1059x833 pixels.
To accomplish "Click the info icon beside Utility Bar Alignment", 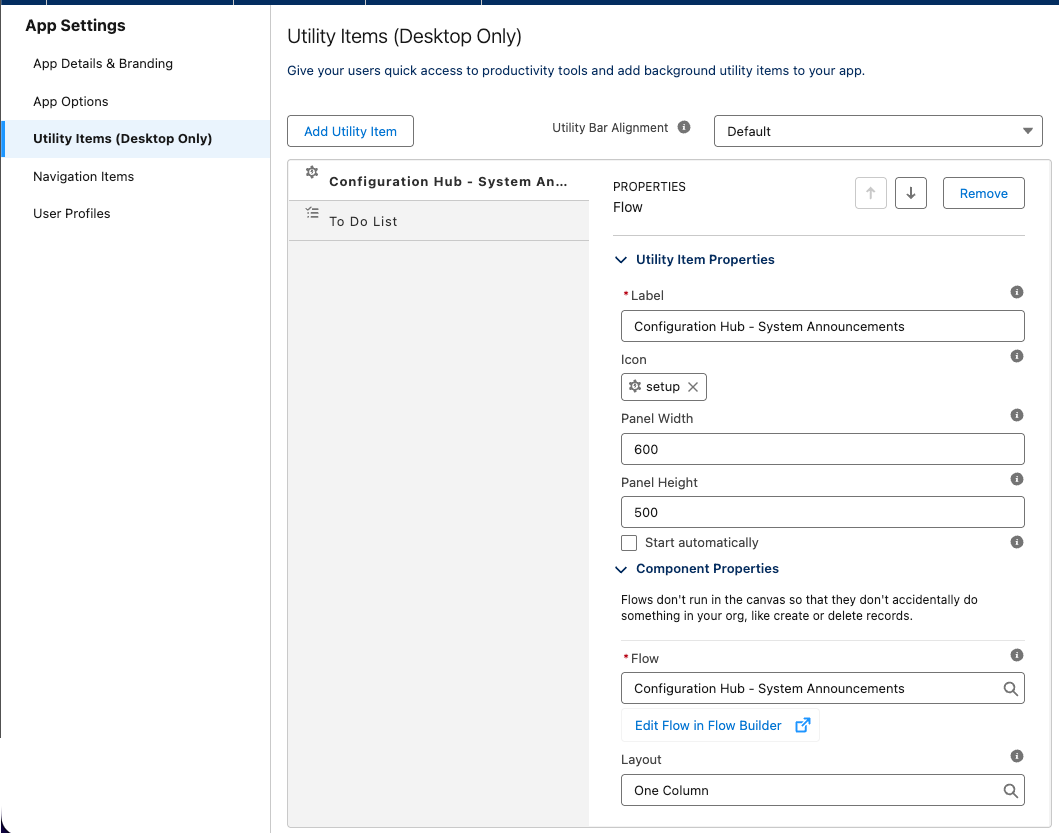I will point(684,127).
